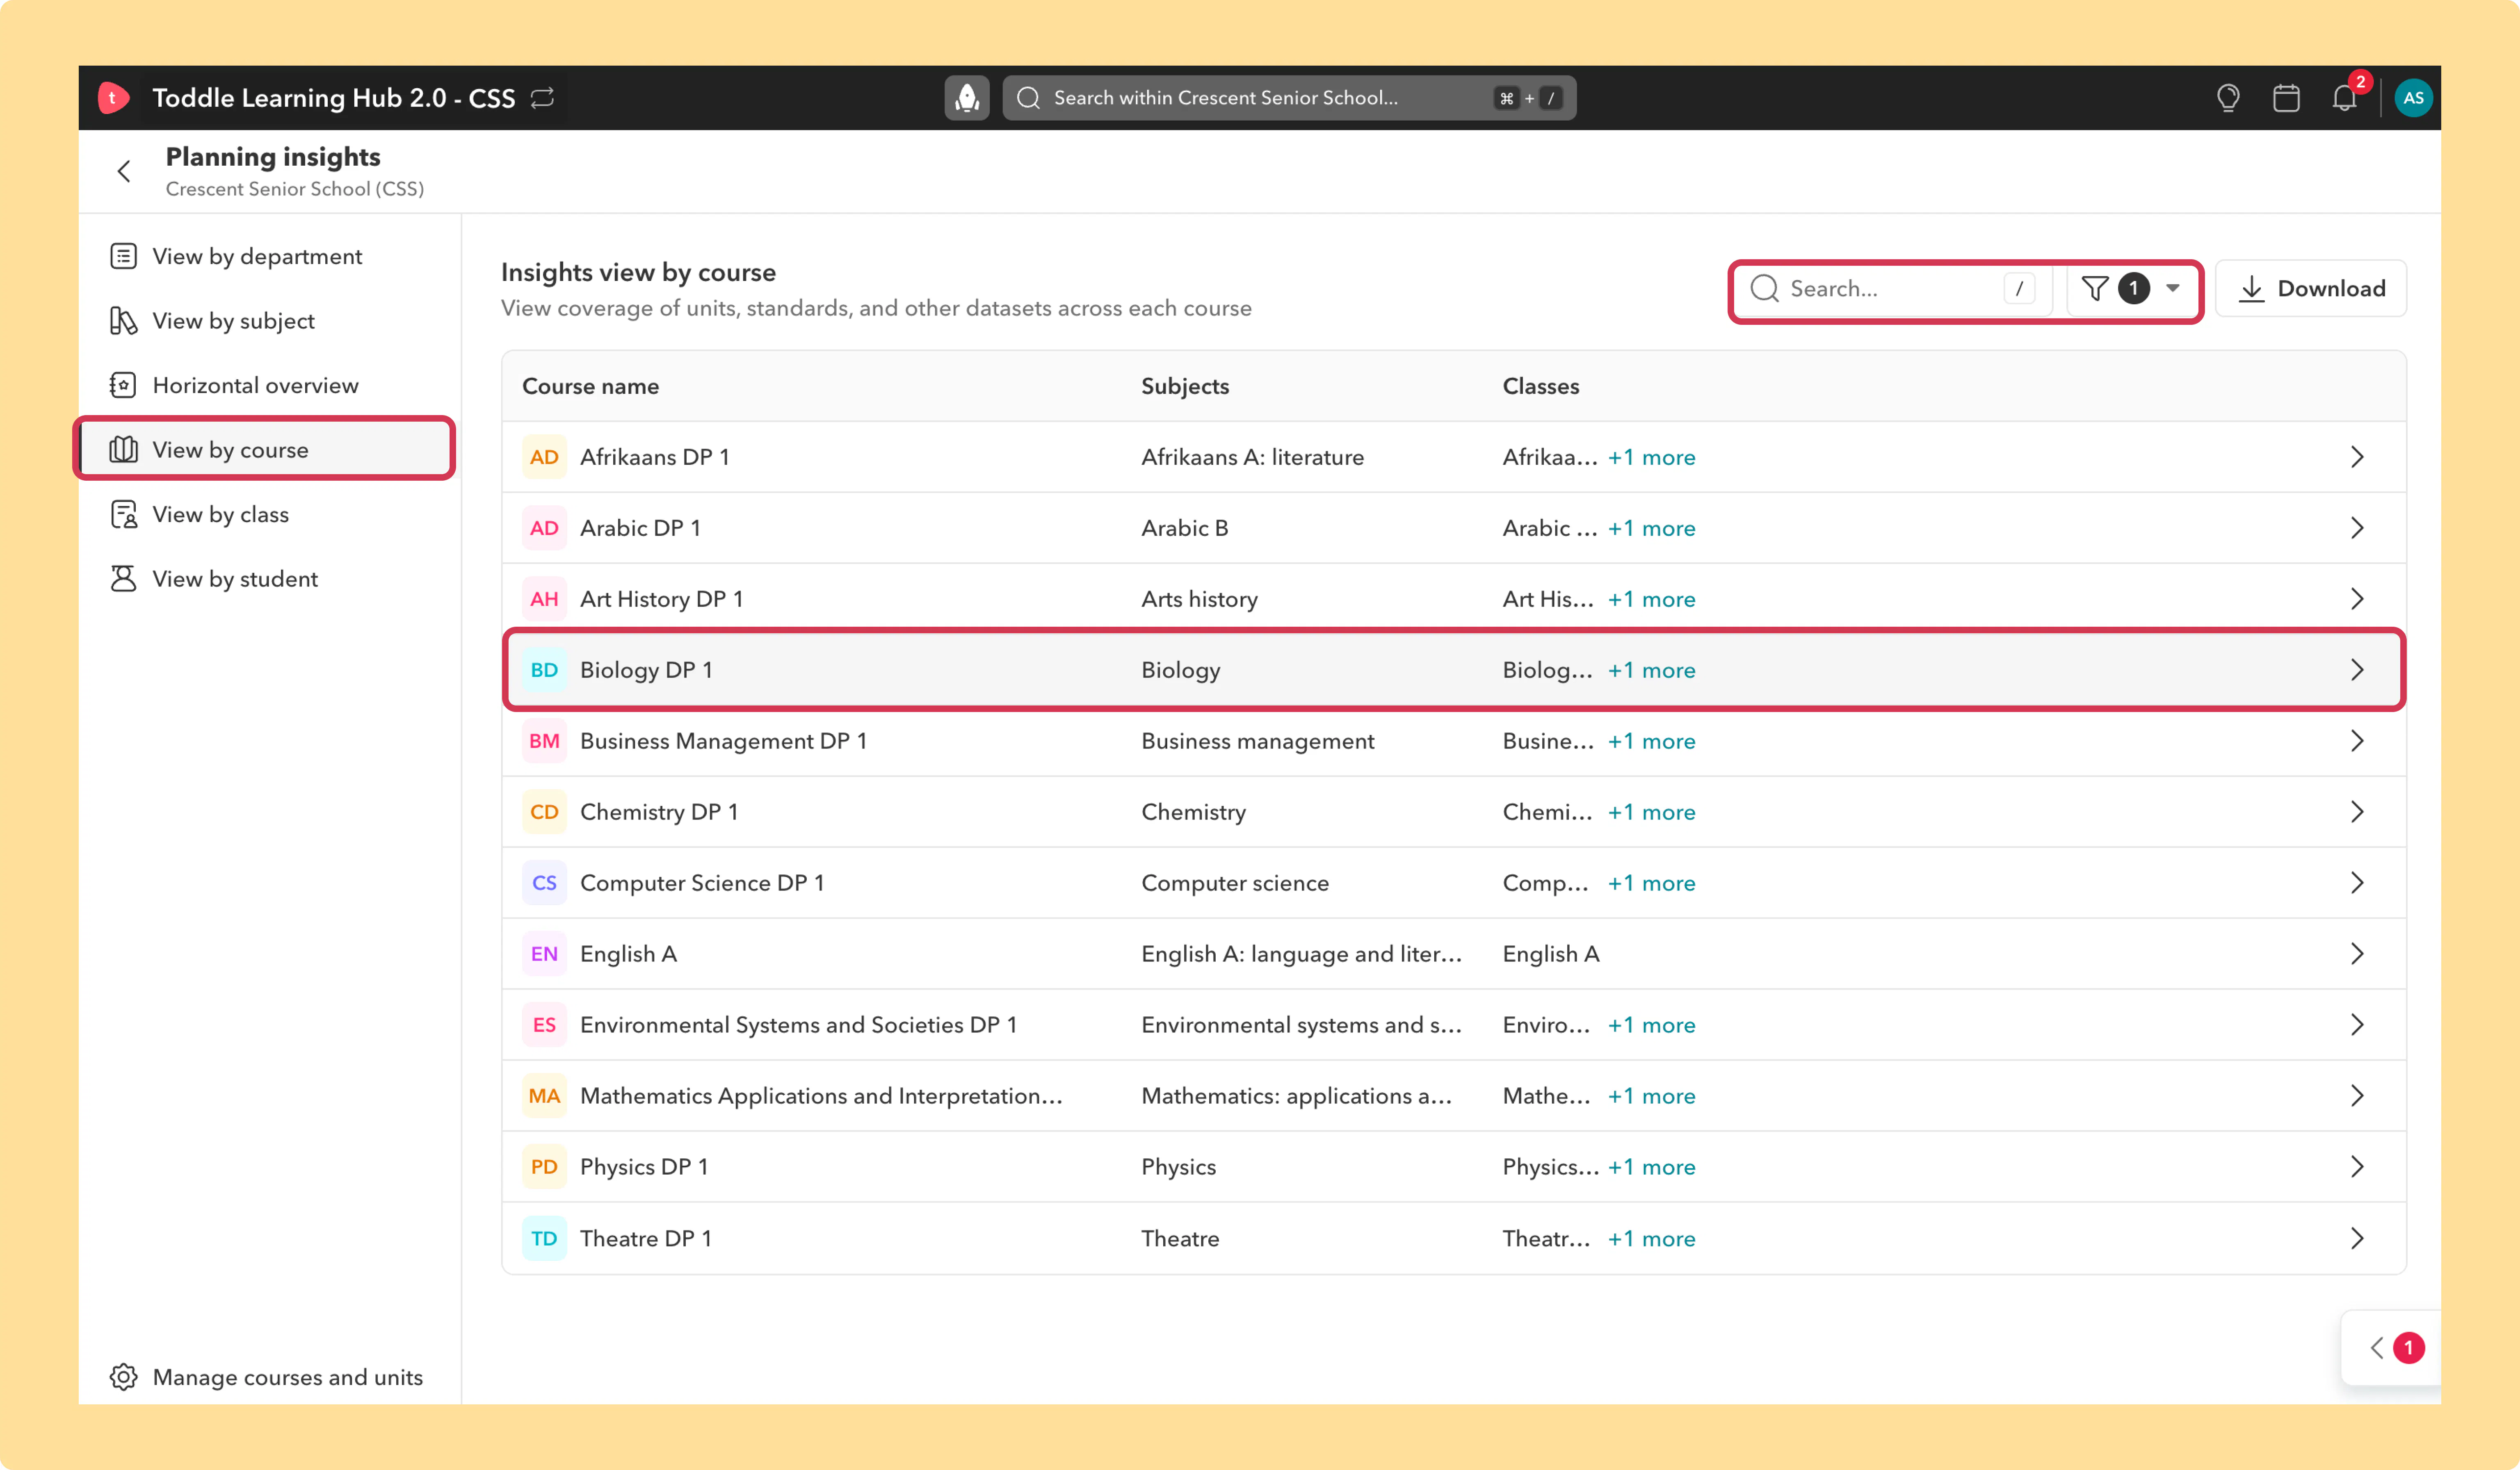Go back using the Planning insights arrow
2520x1470 pixels.
(124, 172)
